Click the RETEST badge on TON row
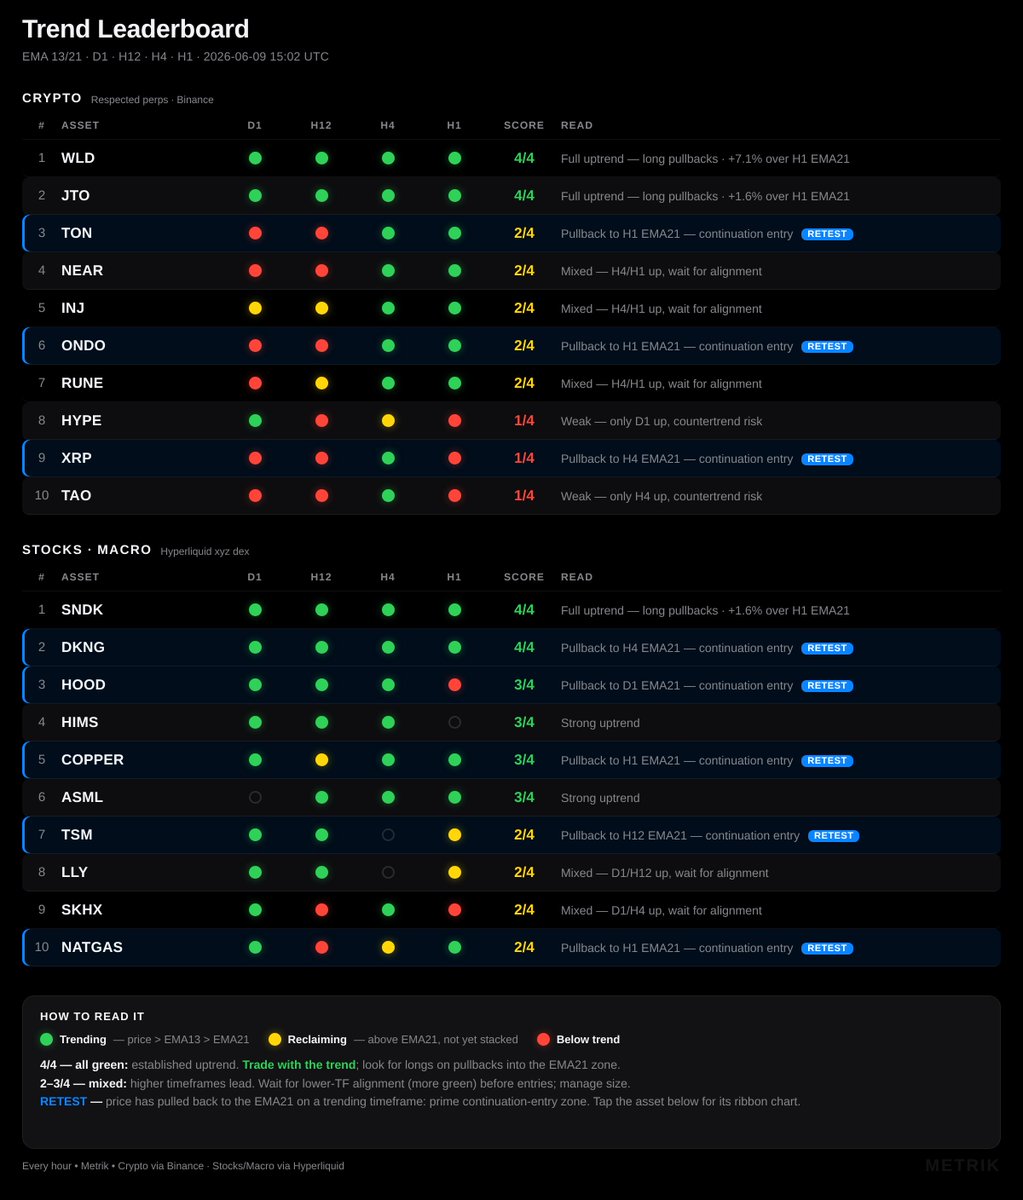Image resolution: width=1023 pixels, height=1200 pixels. (x=827, y=234)
